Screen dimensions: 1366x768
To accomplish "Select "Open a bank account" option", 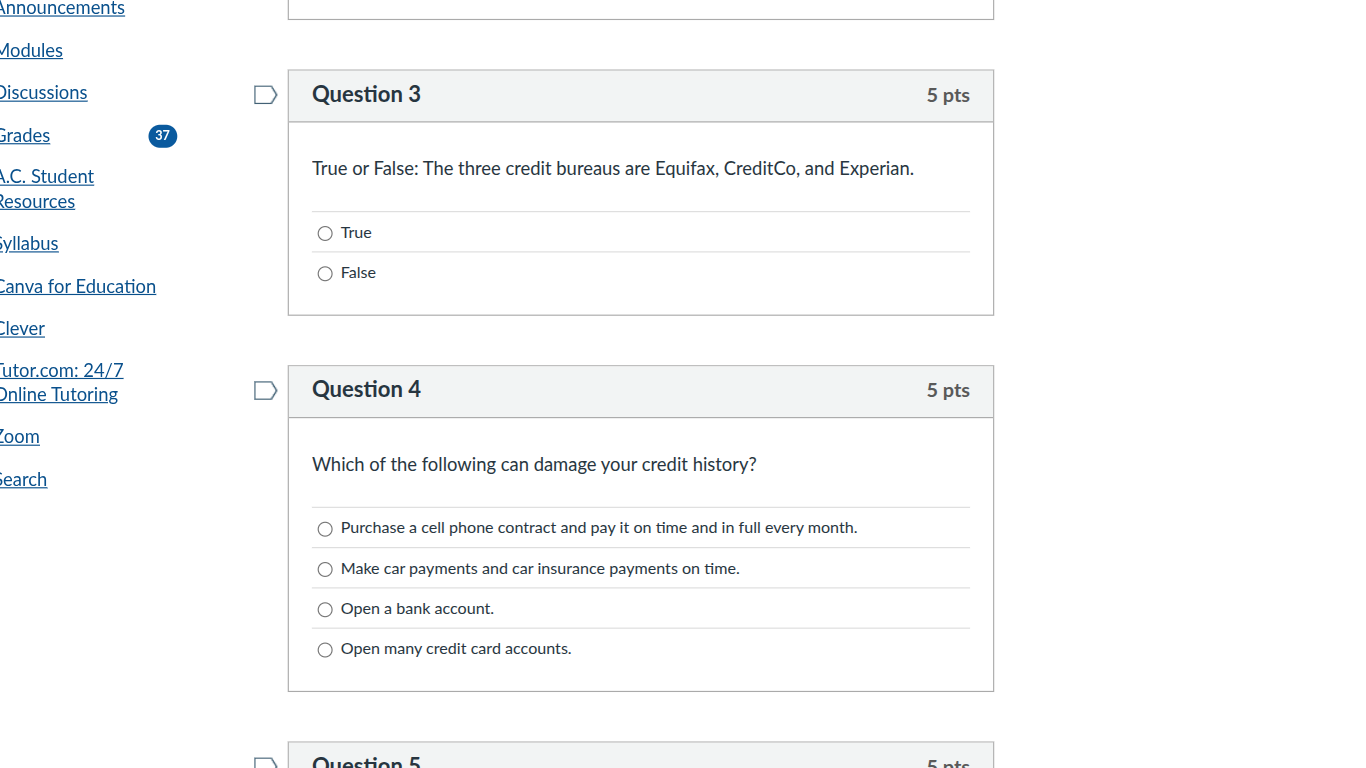I will point(325,609).
